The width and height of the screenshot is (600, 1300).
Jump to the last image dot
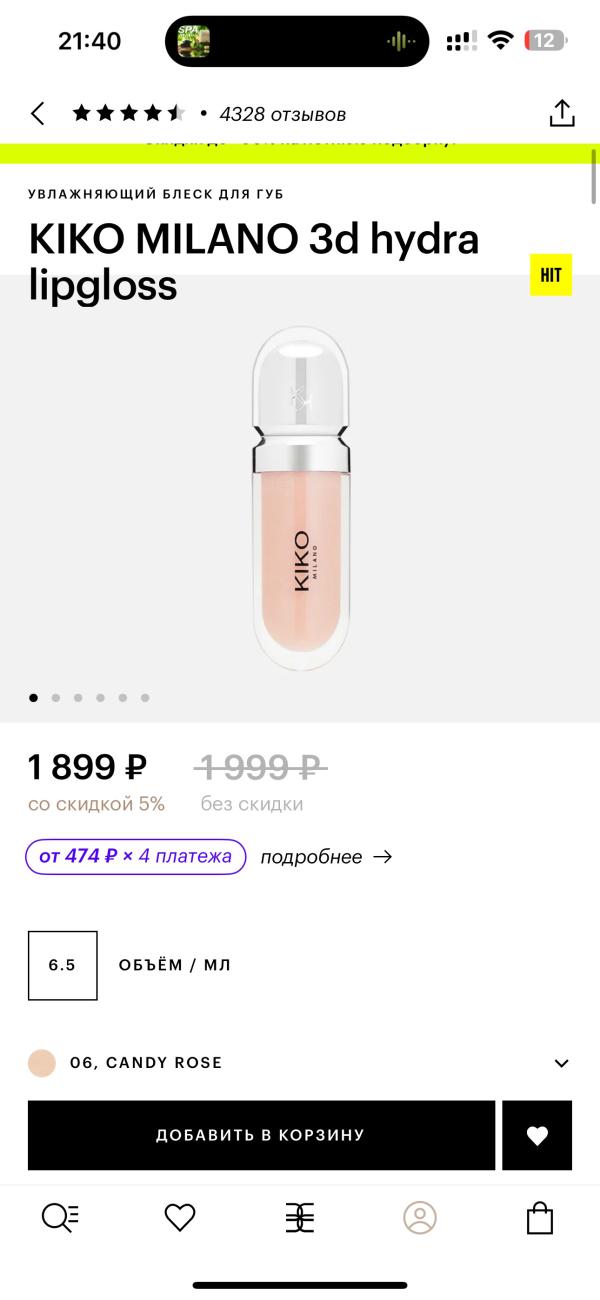(145, 698)
